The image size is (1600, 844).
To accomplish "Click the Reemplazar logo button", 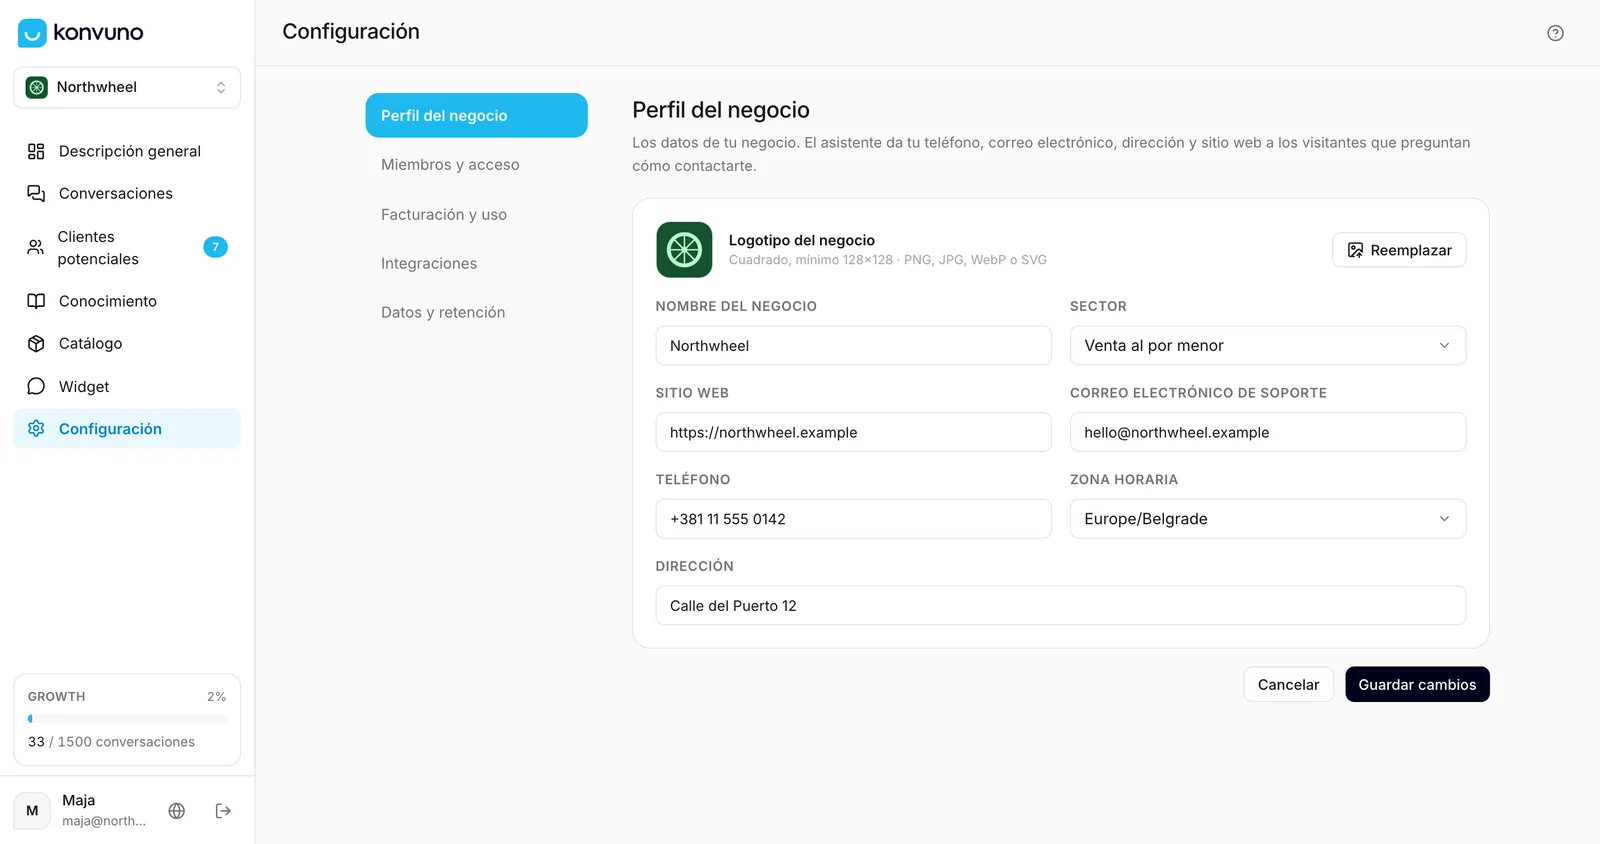I will pyautogui.click(x=1399, y=250).
